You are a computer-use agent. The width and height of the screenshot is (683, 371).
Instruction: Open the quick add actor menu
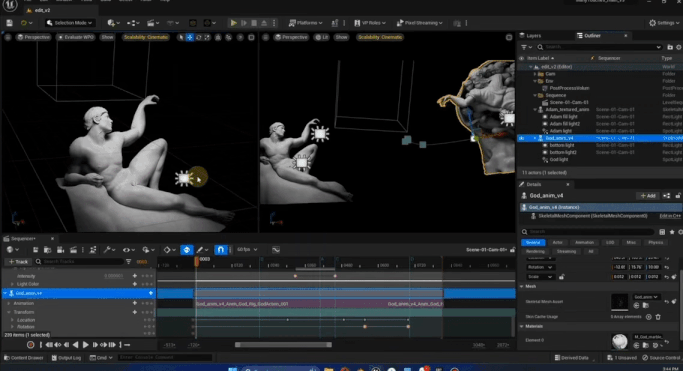point(113,23)
